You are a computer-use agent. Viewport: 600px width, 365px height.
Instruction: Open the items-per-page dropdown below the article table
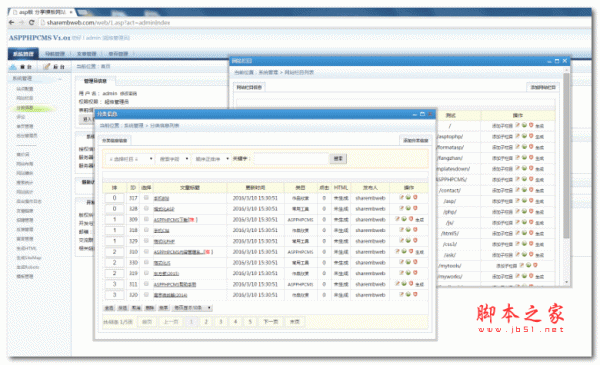coord(192,308)
